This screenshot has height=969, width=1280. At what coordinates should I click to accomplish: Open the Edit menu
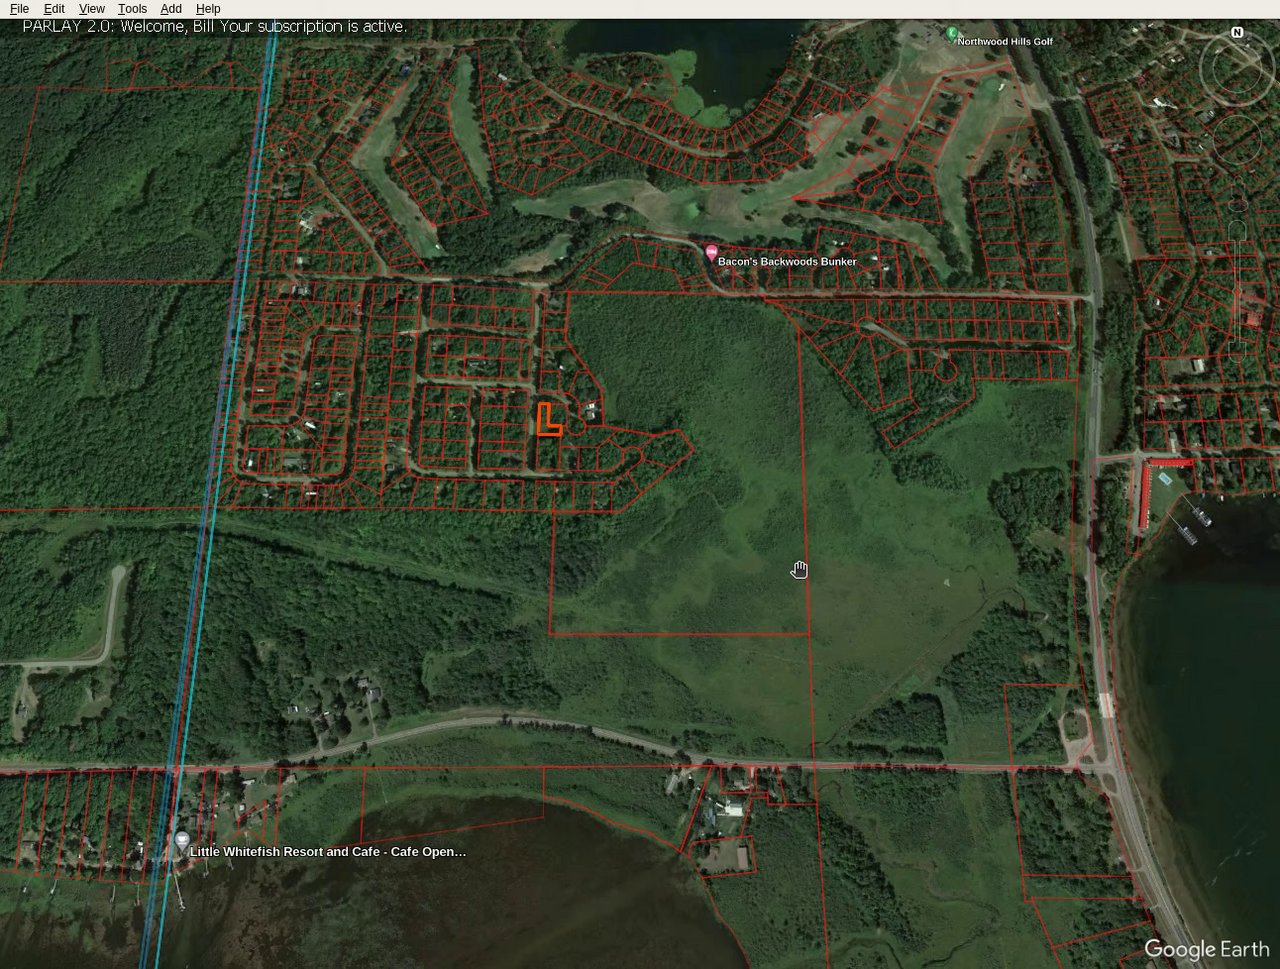point(54,9)
